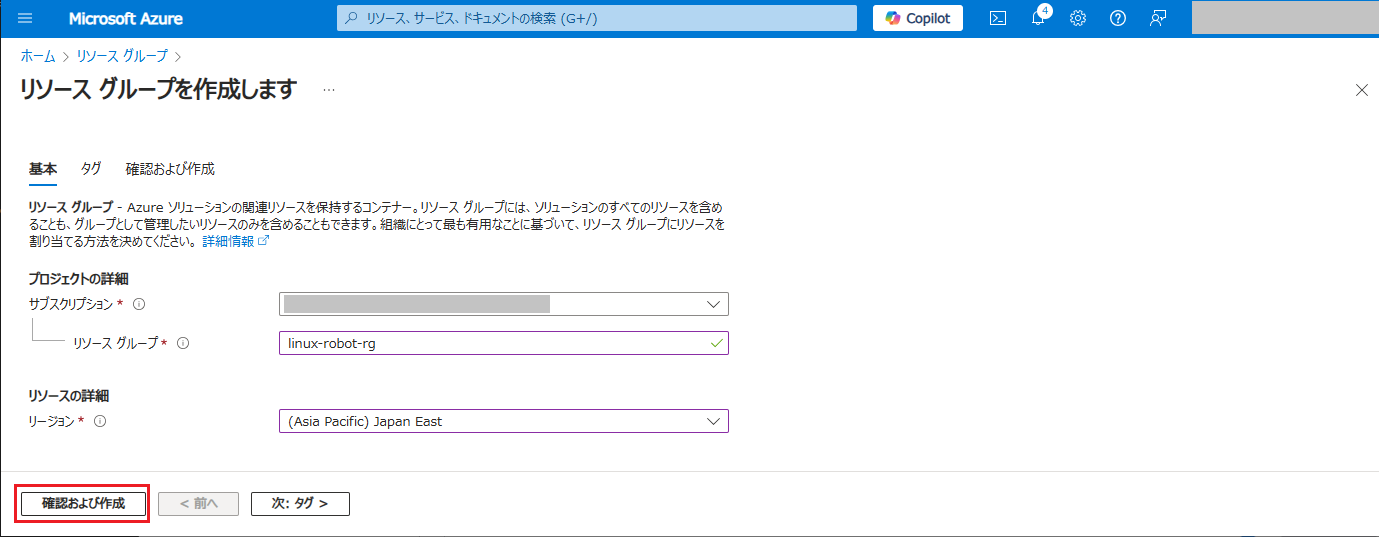Launch Copilot from the top bar
Image resolution: width=1379 pixels, height=537 pixels.
tap(918, 18)
